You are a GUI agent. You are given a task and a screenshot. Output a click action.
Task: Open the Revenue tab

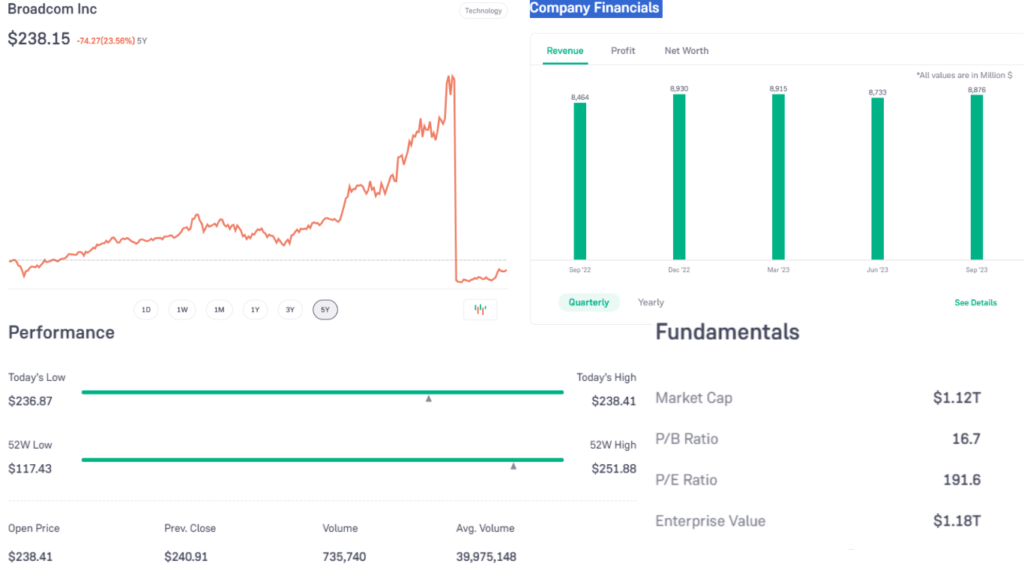click(565, 51)
